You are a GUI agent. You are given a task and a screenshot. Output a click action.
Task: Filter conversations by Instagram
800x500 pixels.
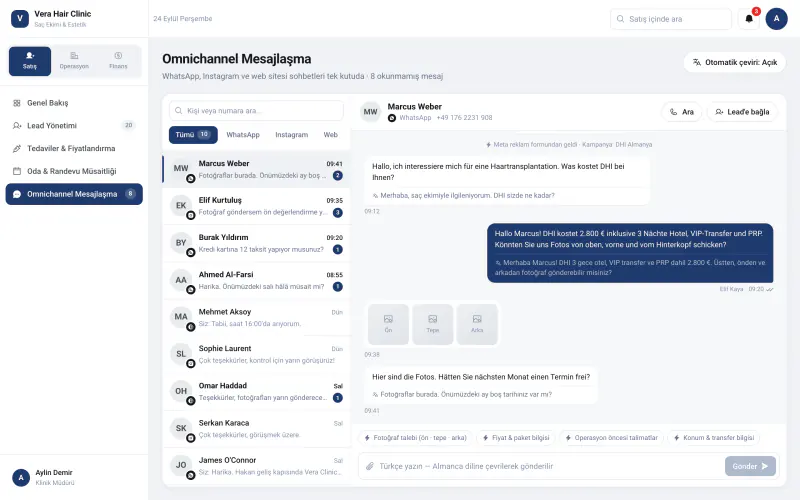[x=291, y=135]
